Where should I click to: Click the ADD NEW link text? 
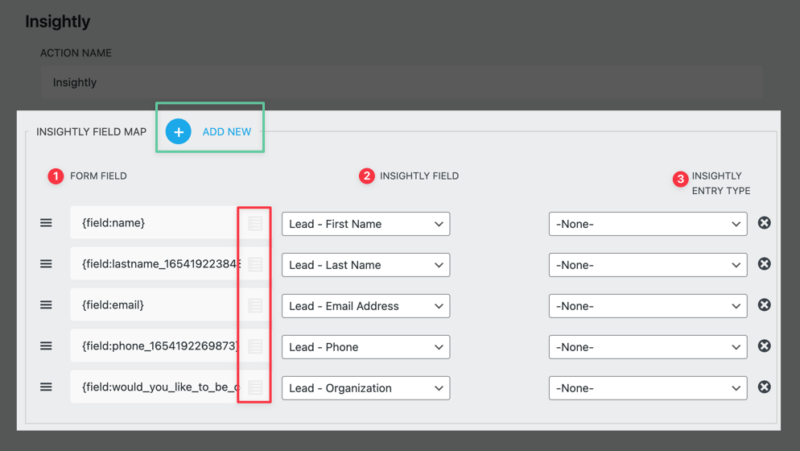227,132
